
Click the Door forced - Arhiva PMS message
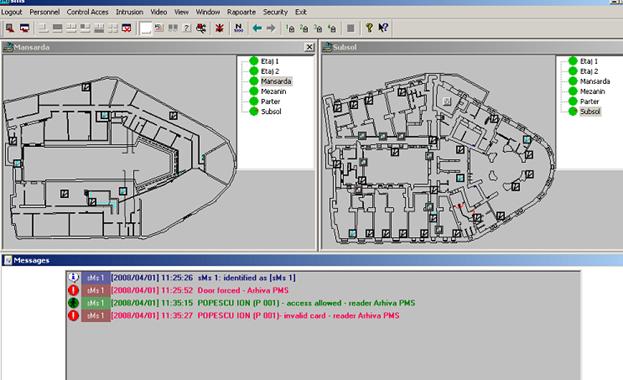[243, 291]
